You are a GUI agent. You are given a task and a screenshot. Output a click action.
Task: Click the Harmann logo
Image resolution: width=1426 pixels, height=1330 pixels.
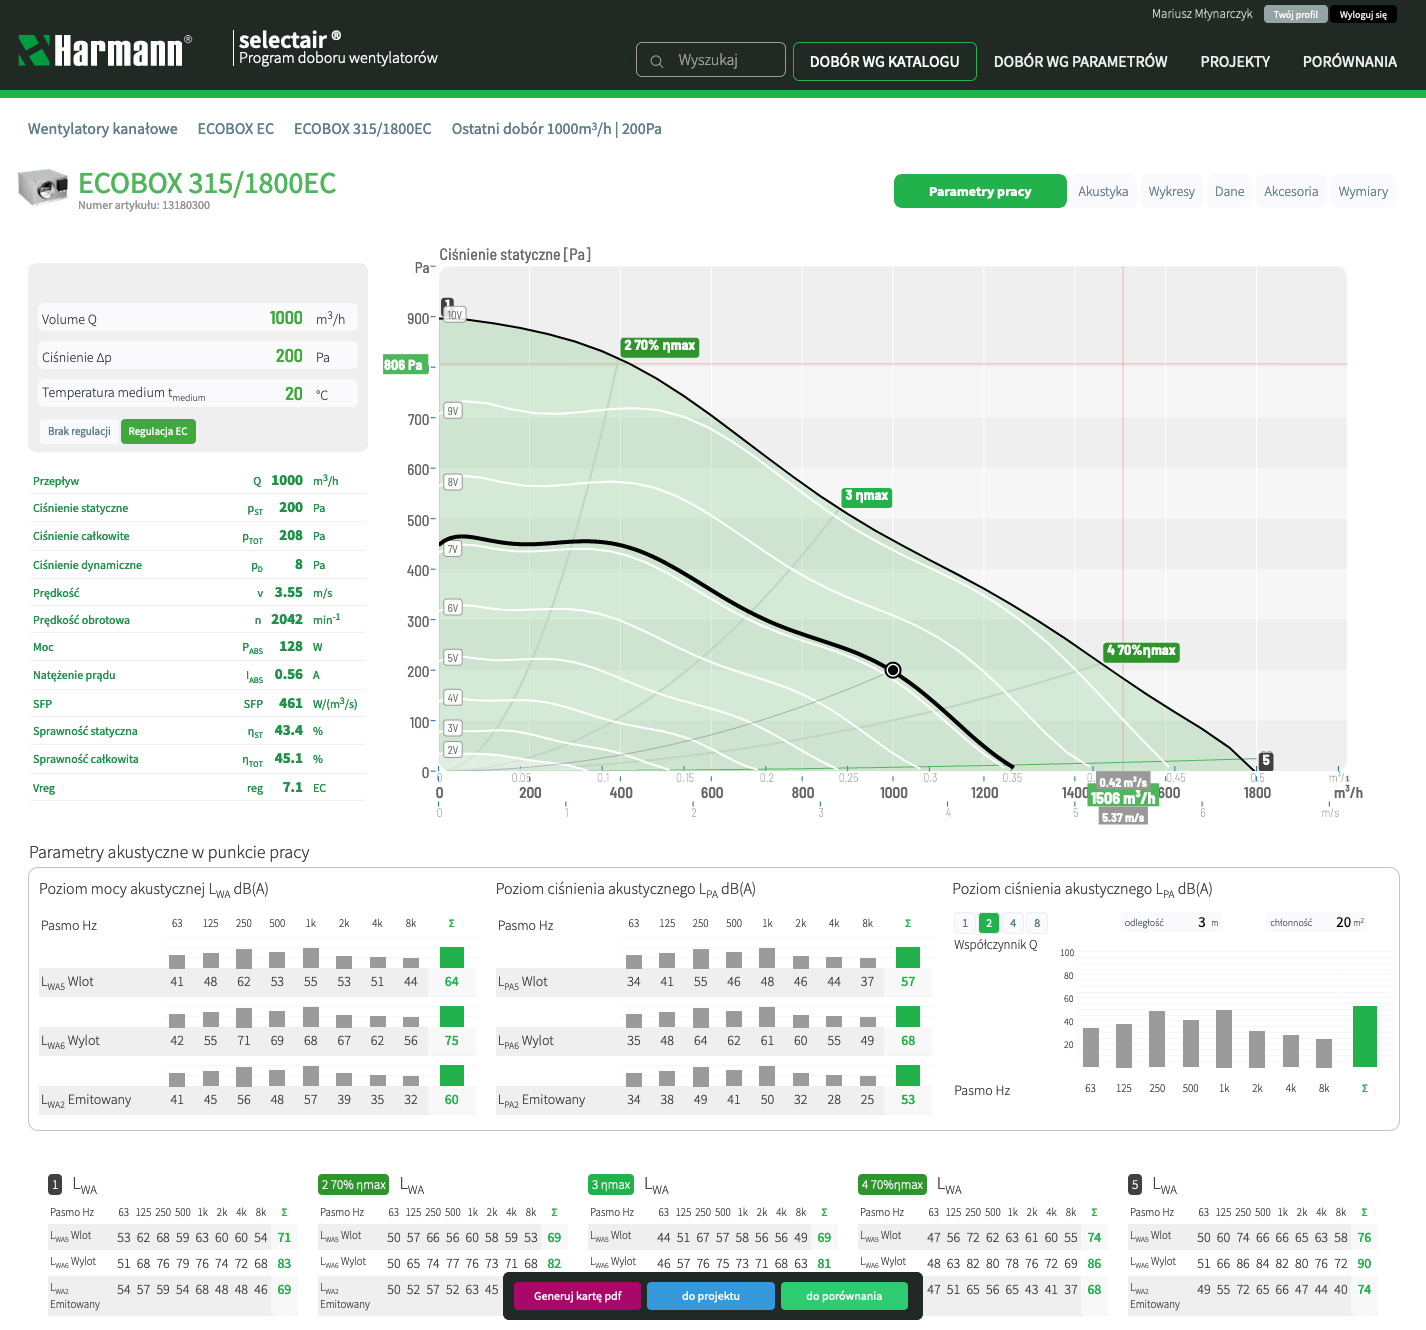pos(105,50)
